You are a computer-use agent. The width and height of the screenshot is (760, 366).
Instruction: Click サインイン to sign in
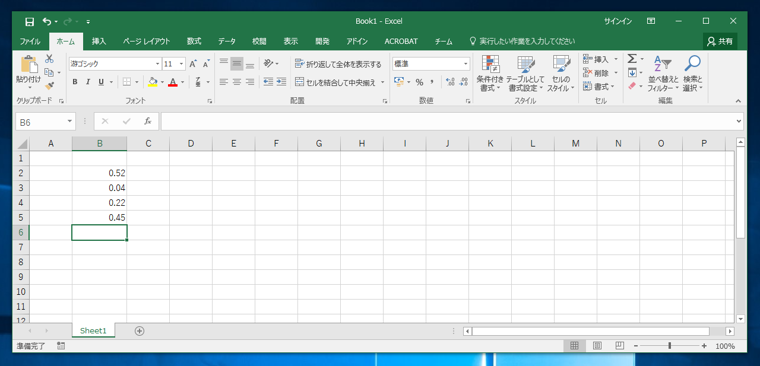point(618,21)
